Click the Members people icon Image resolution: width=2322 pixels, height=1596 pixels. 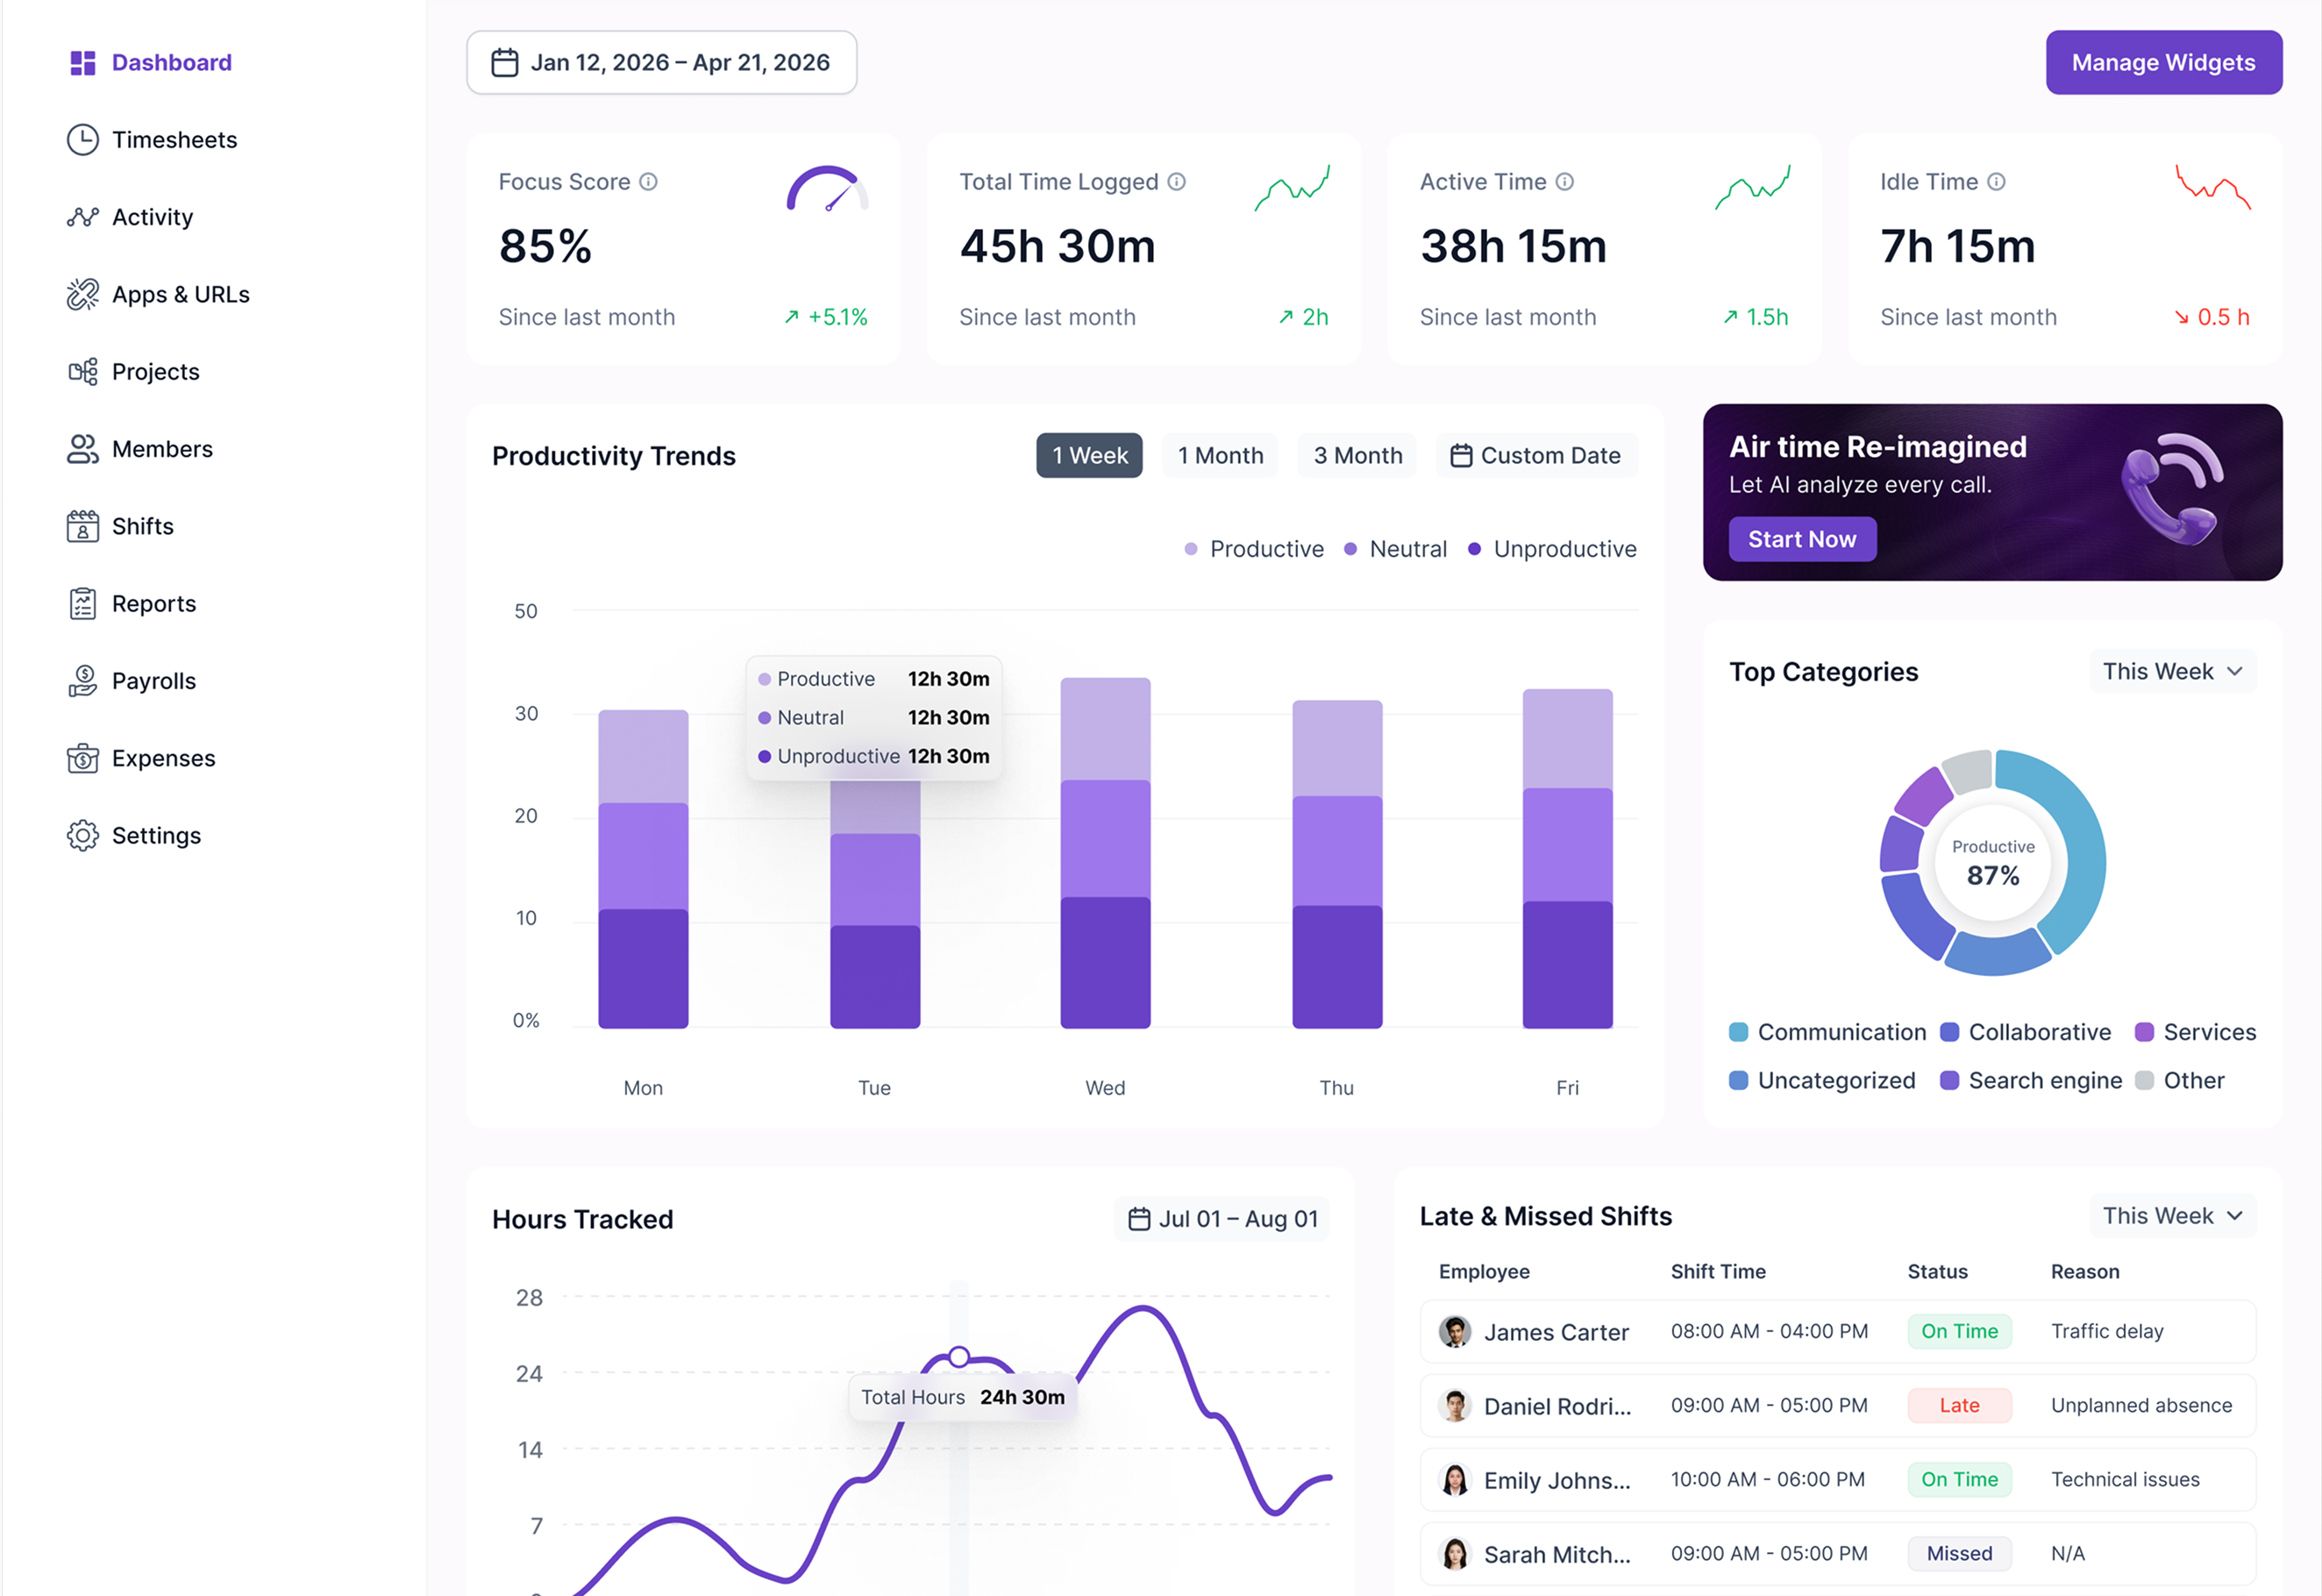click(83, 449)
